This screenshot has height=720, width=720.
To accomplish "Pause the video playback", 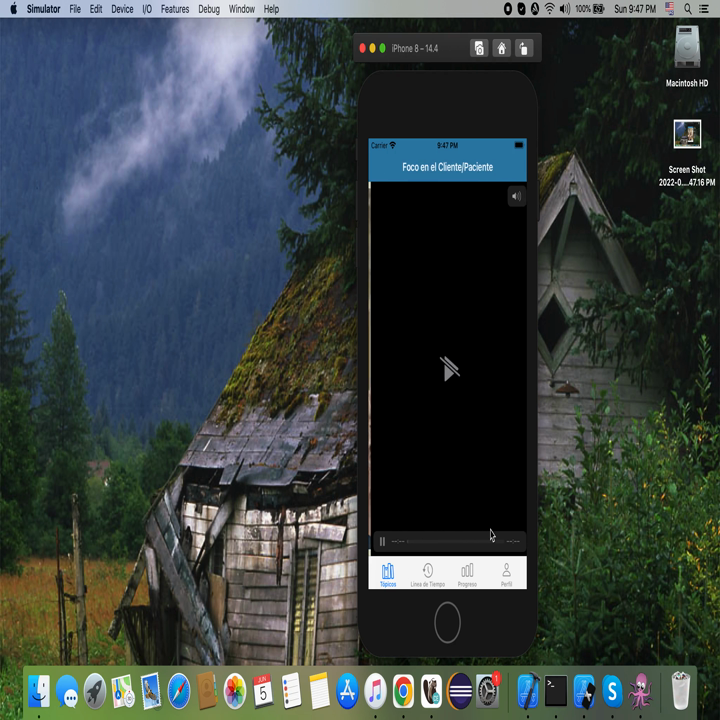I will pos(382,542).
